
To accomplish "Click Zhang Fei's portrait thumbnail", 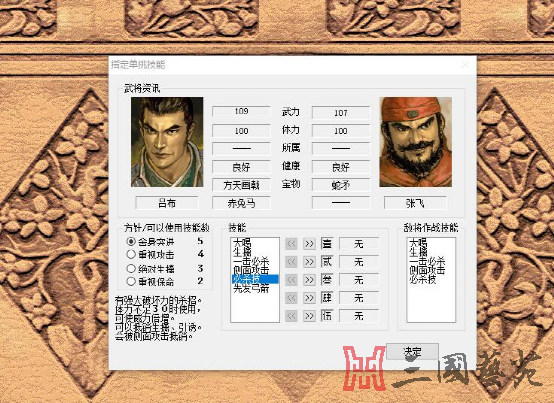I will coord(416,142).
